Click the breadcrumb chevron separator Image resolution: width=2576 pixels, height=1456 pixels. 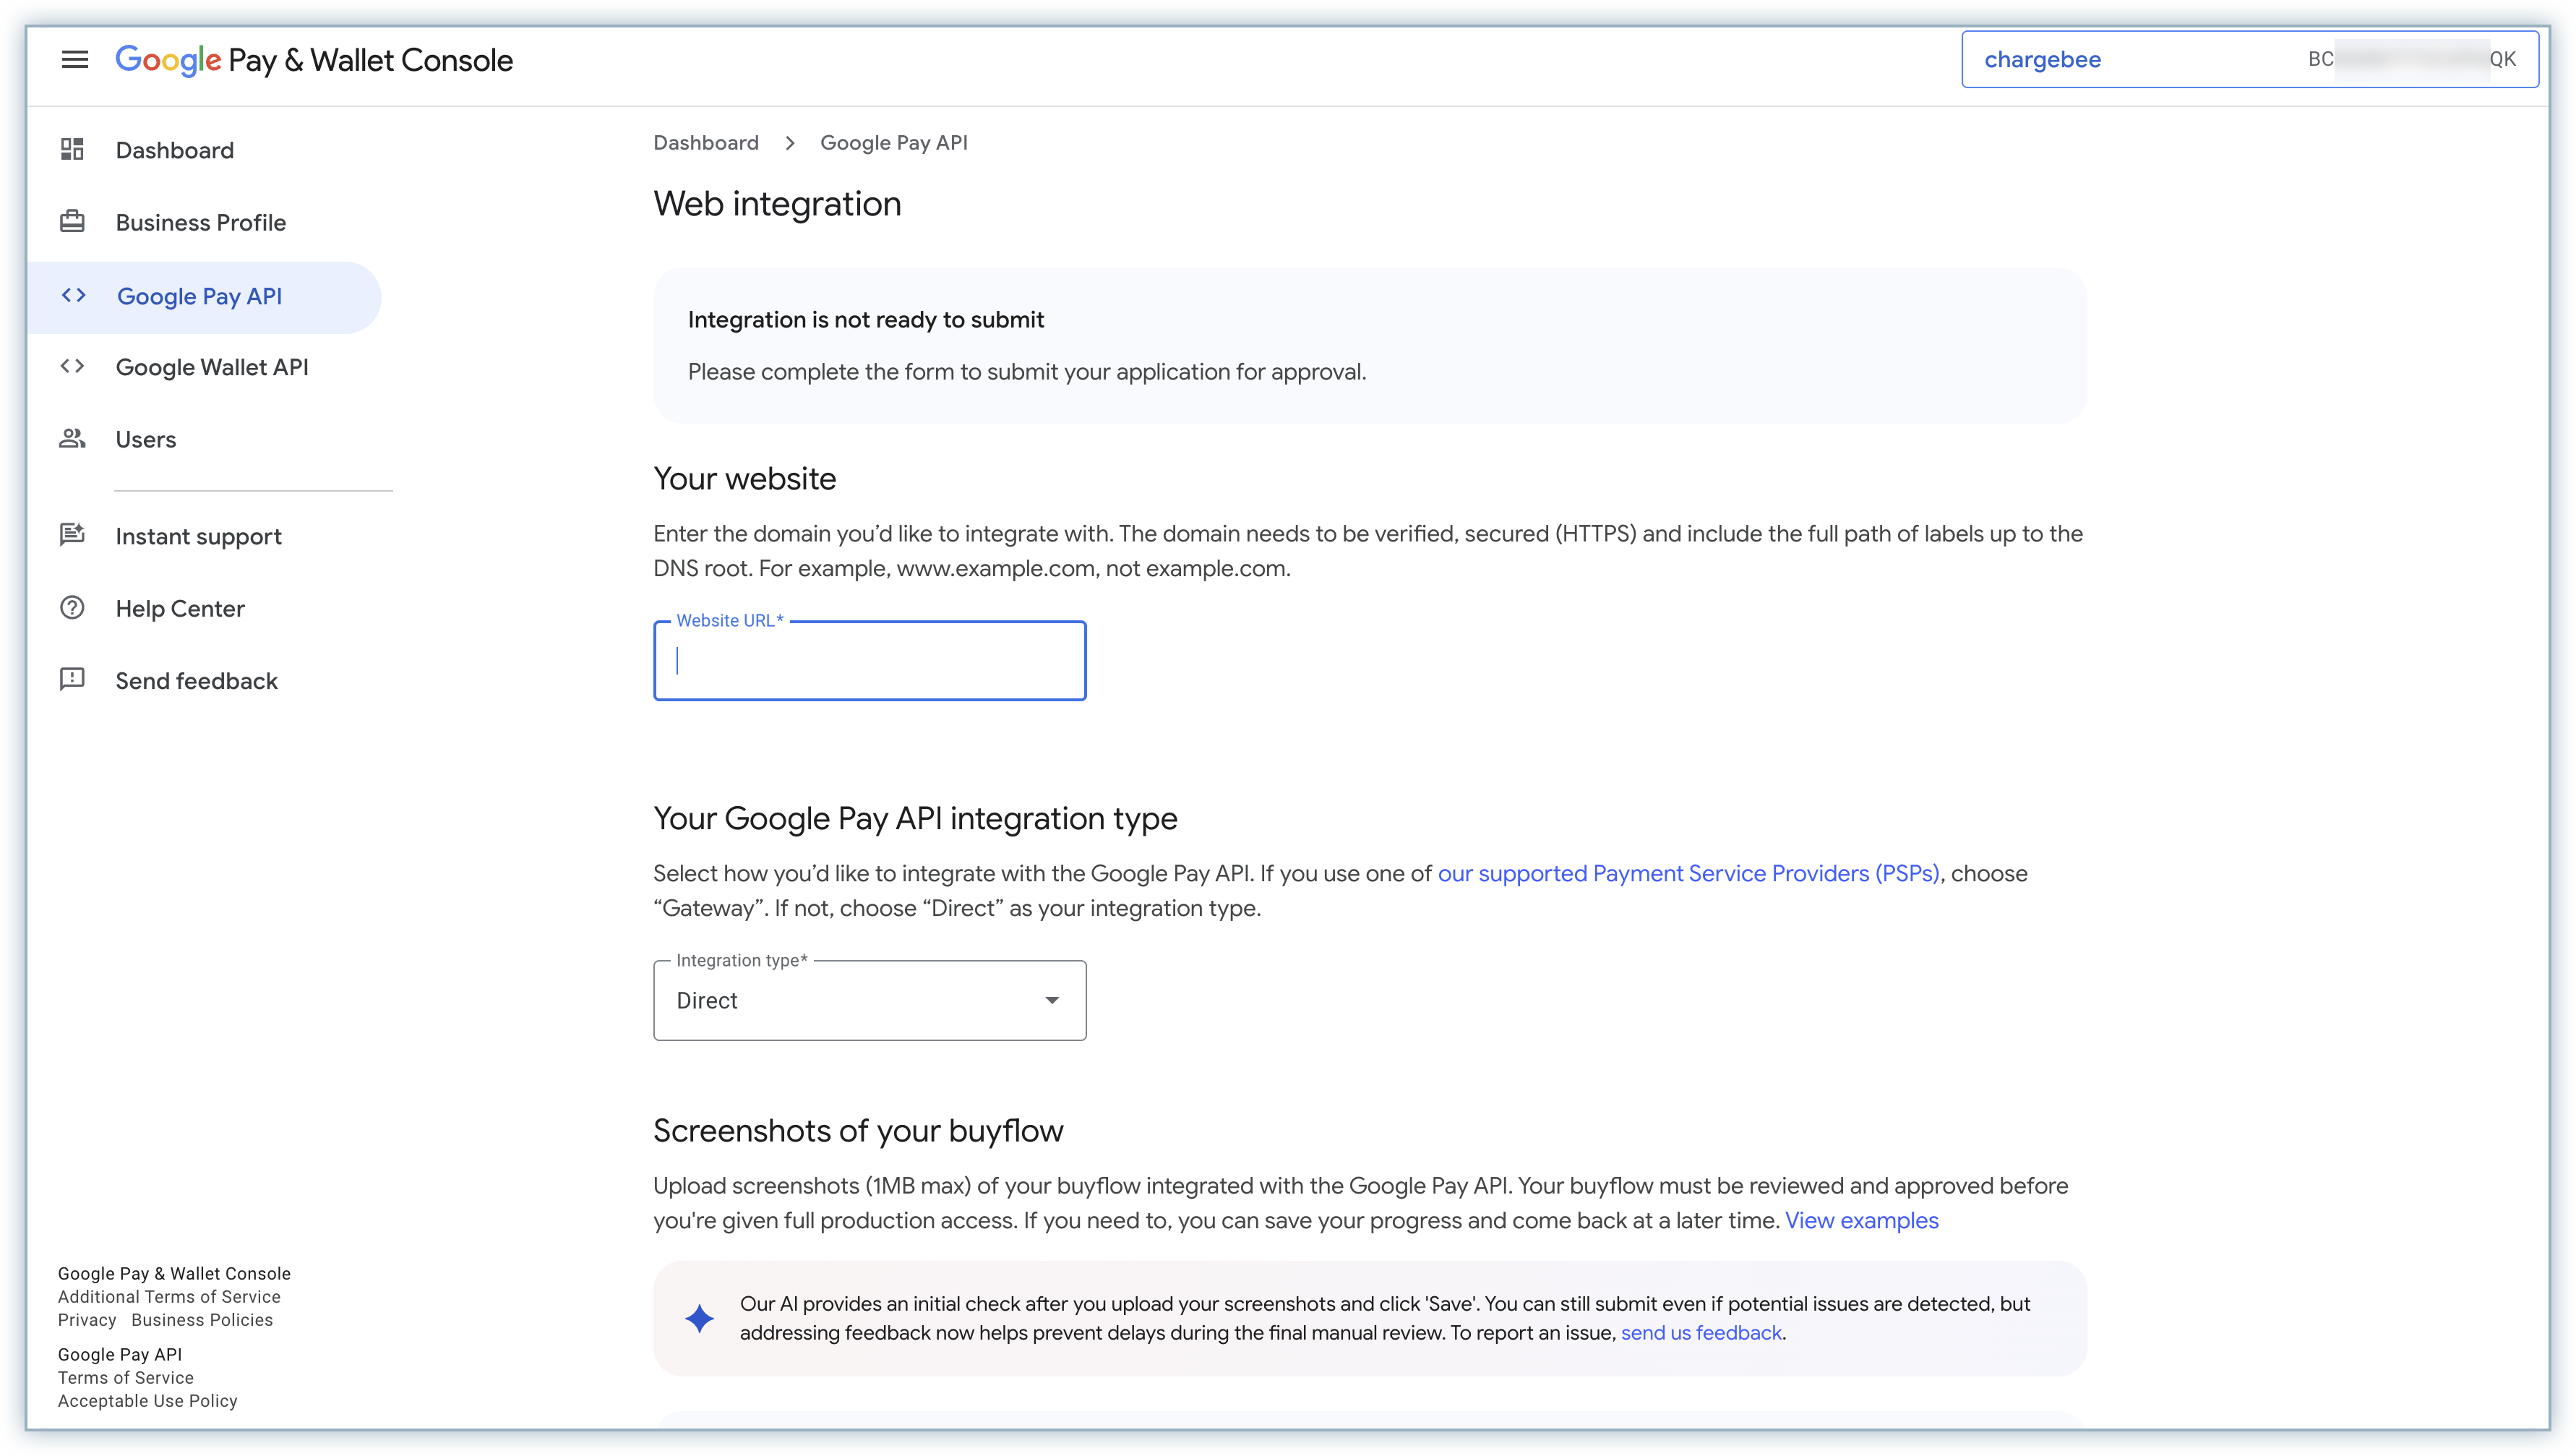[x=790, y=143]
